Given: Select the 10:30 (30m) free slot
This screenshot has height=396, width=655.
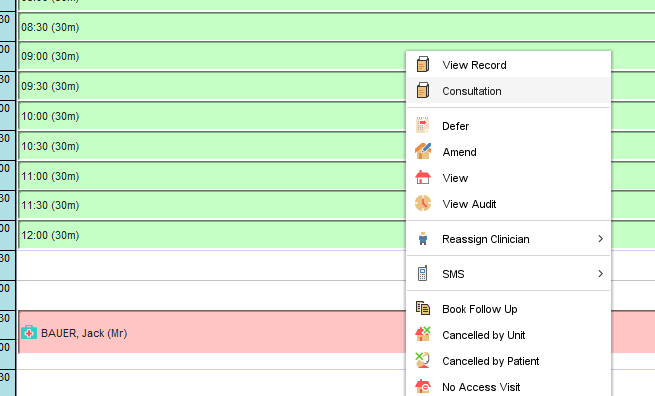Looking at the screenshot, I should click(212, 146).
